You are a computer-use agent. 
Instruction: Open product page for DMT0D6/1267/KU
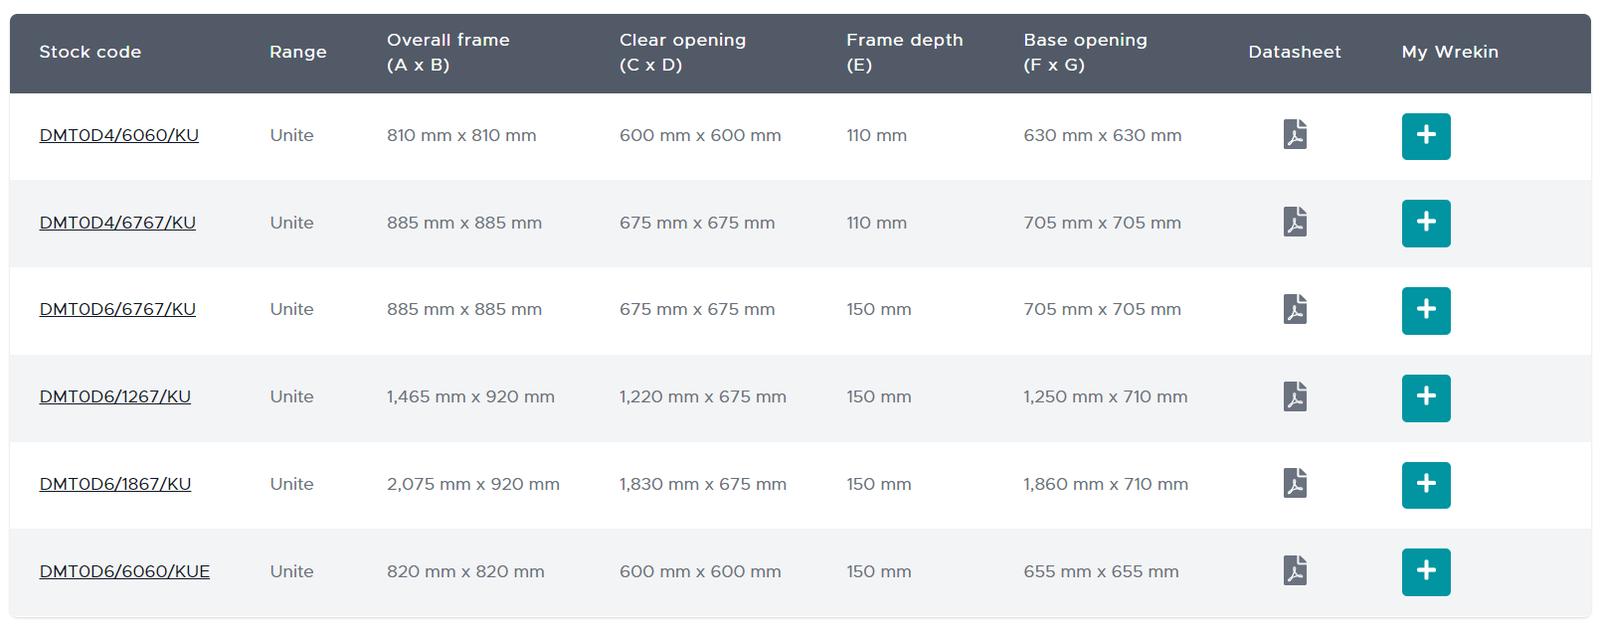coord(115,397)
